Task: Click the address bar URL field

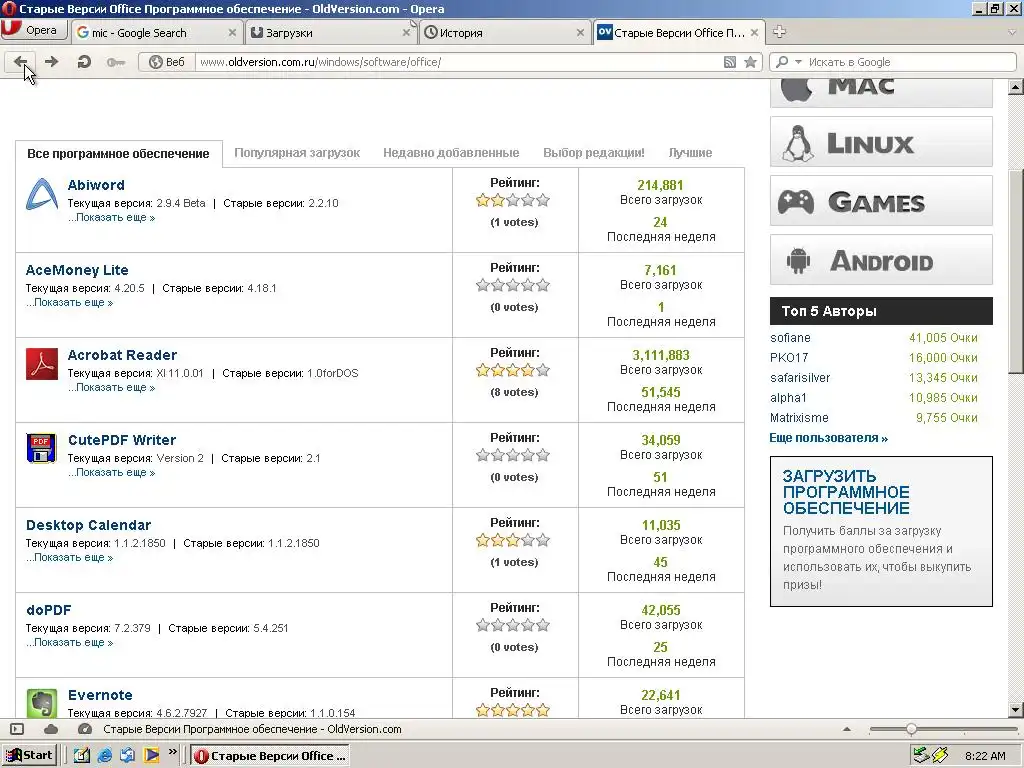Action: 457,62
